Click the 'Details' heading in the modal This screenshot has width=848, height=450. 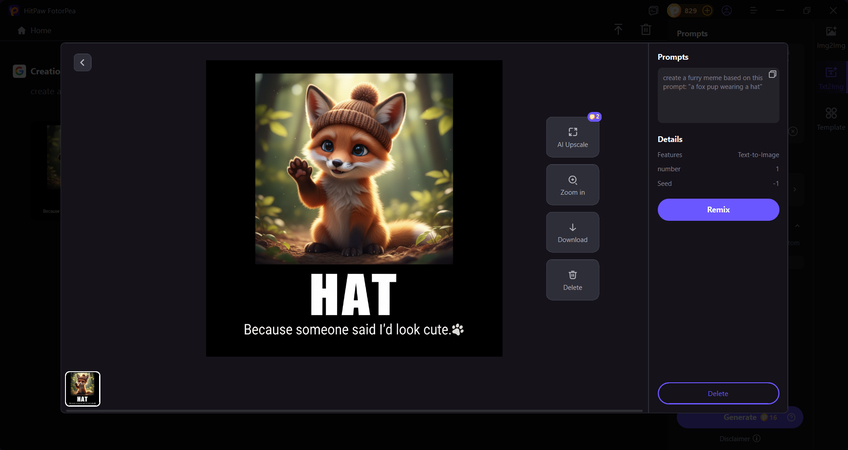(x=670, y=139)
